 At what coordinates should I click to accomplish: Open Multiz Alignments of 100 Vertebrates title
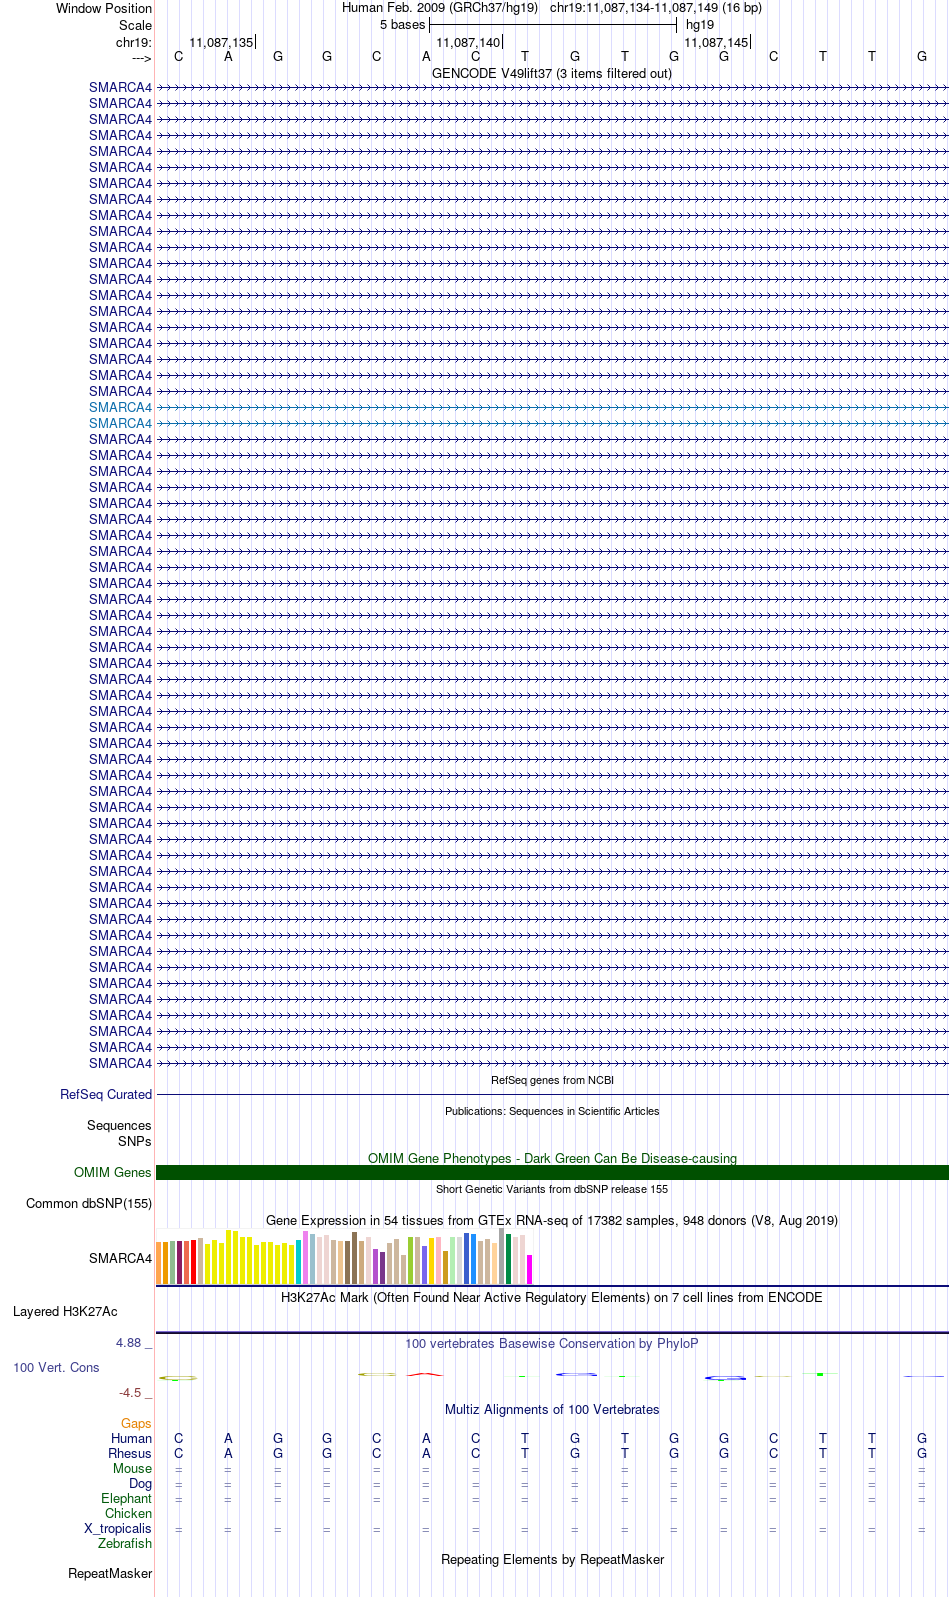552,1410
